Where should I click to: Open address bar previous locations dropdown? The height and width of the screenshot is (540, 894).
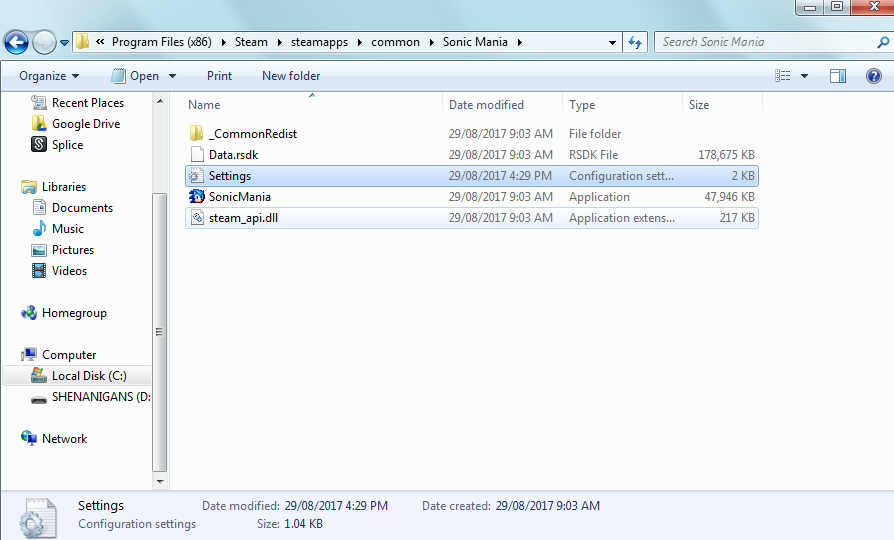click(612, 42)
